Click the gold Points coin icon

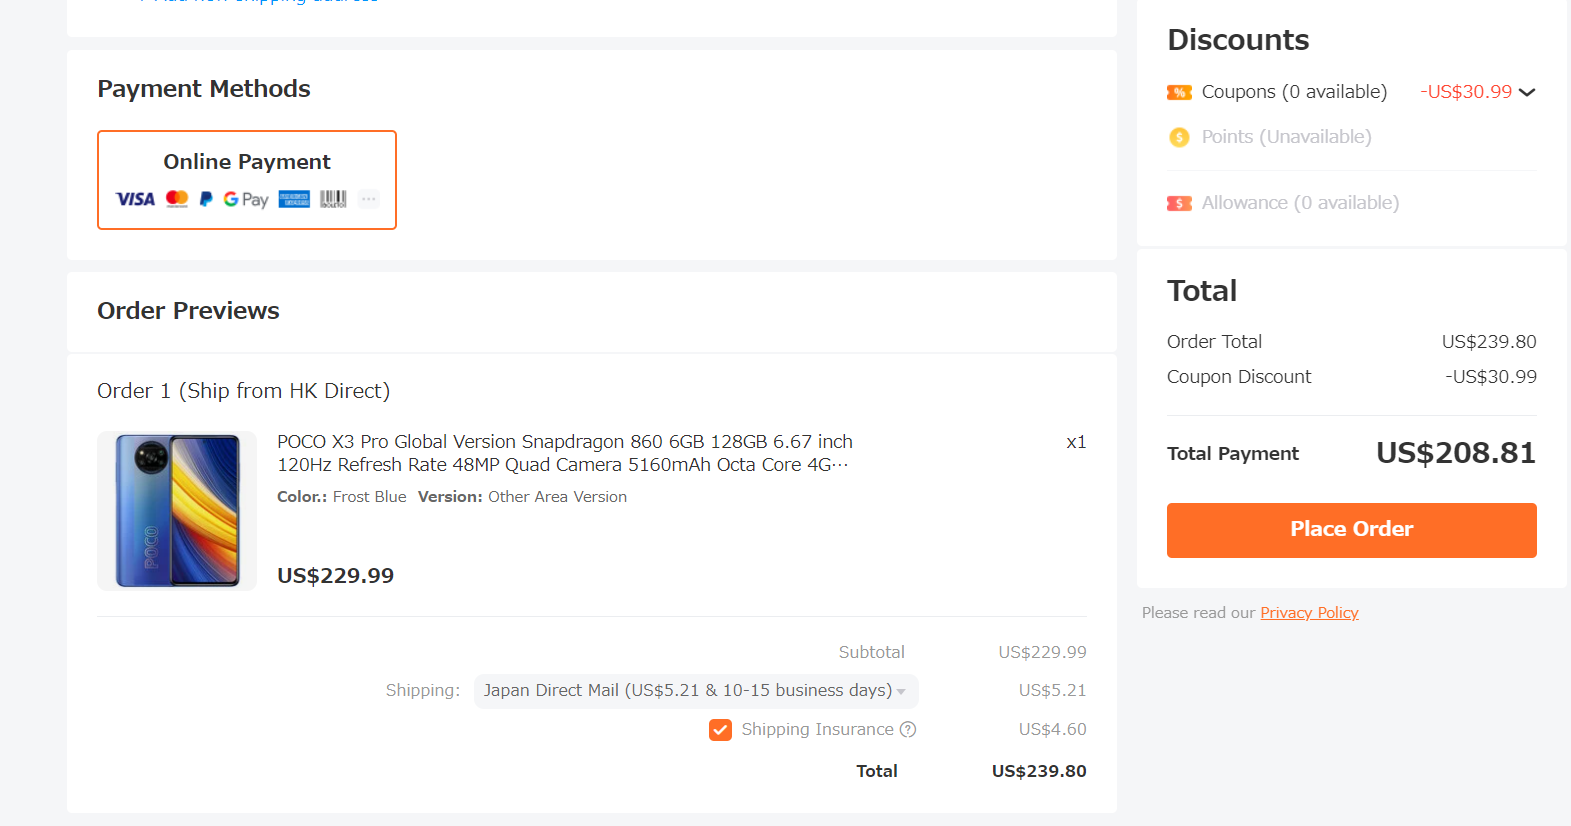coord(1179,137)
